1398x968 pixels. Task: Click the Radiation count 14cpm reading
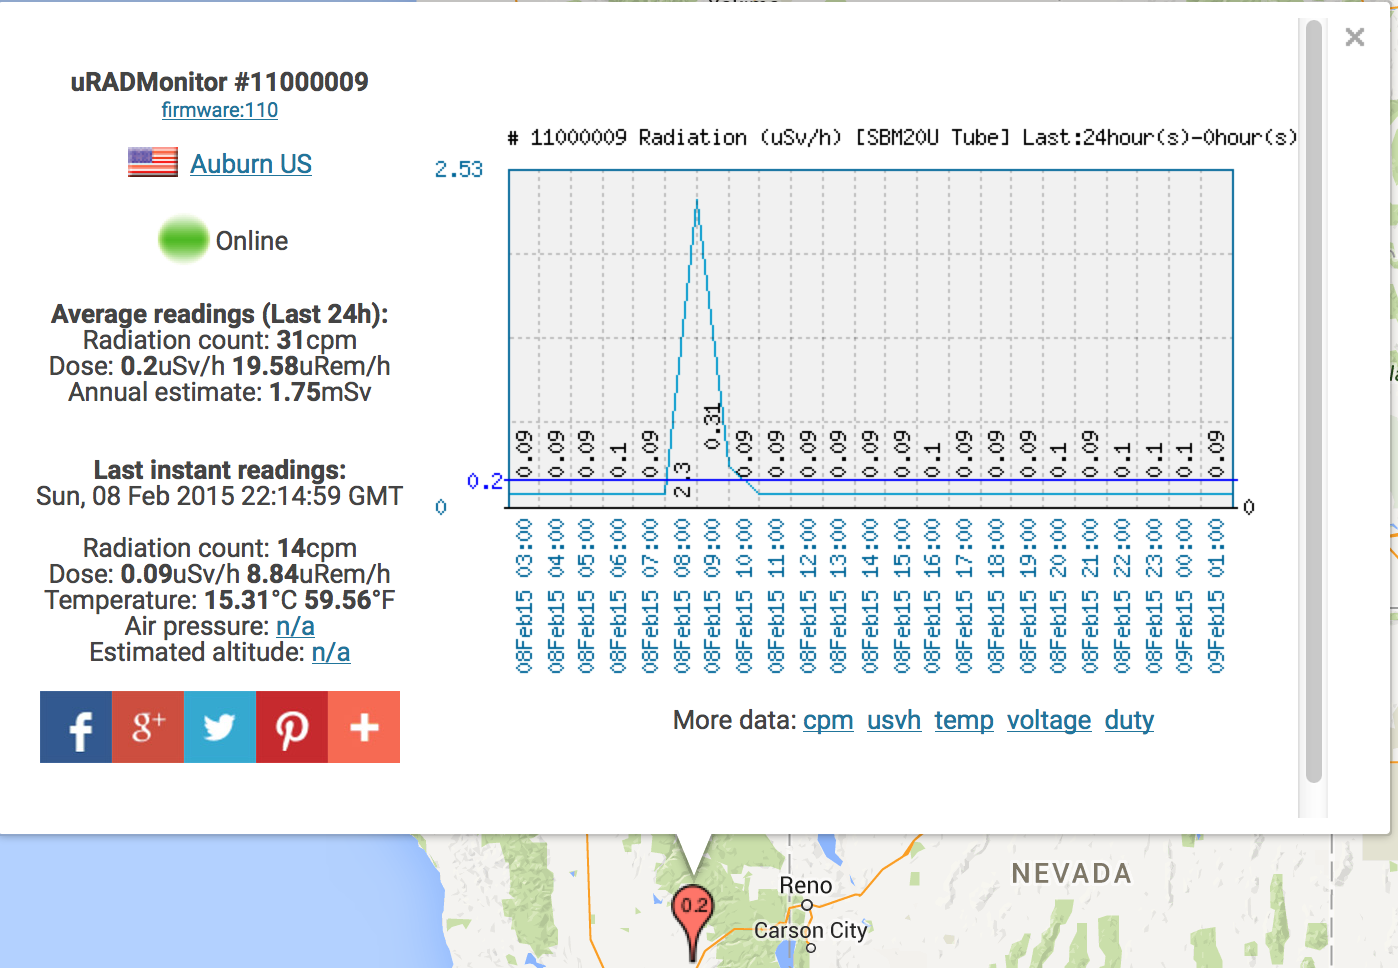pos(220,548)
